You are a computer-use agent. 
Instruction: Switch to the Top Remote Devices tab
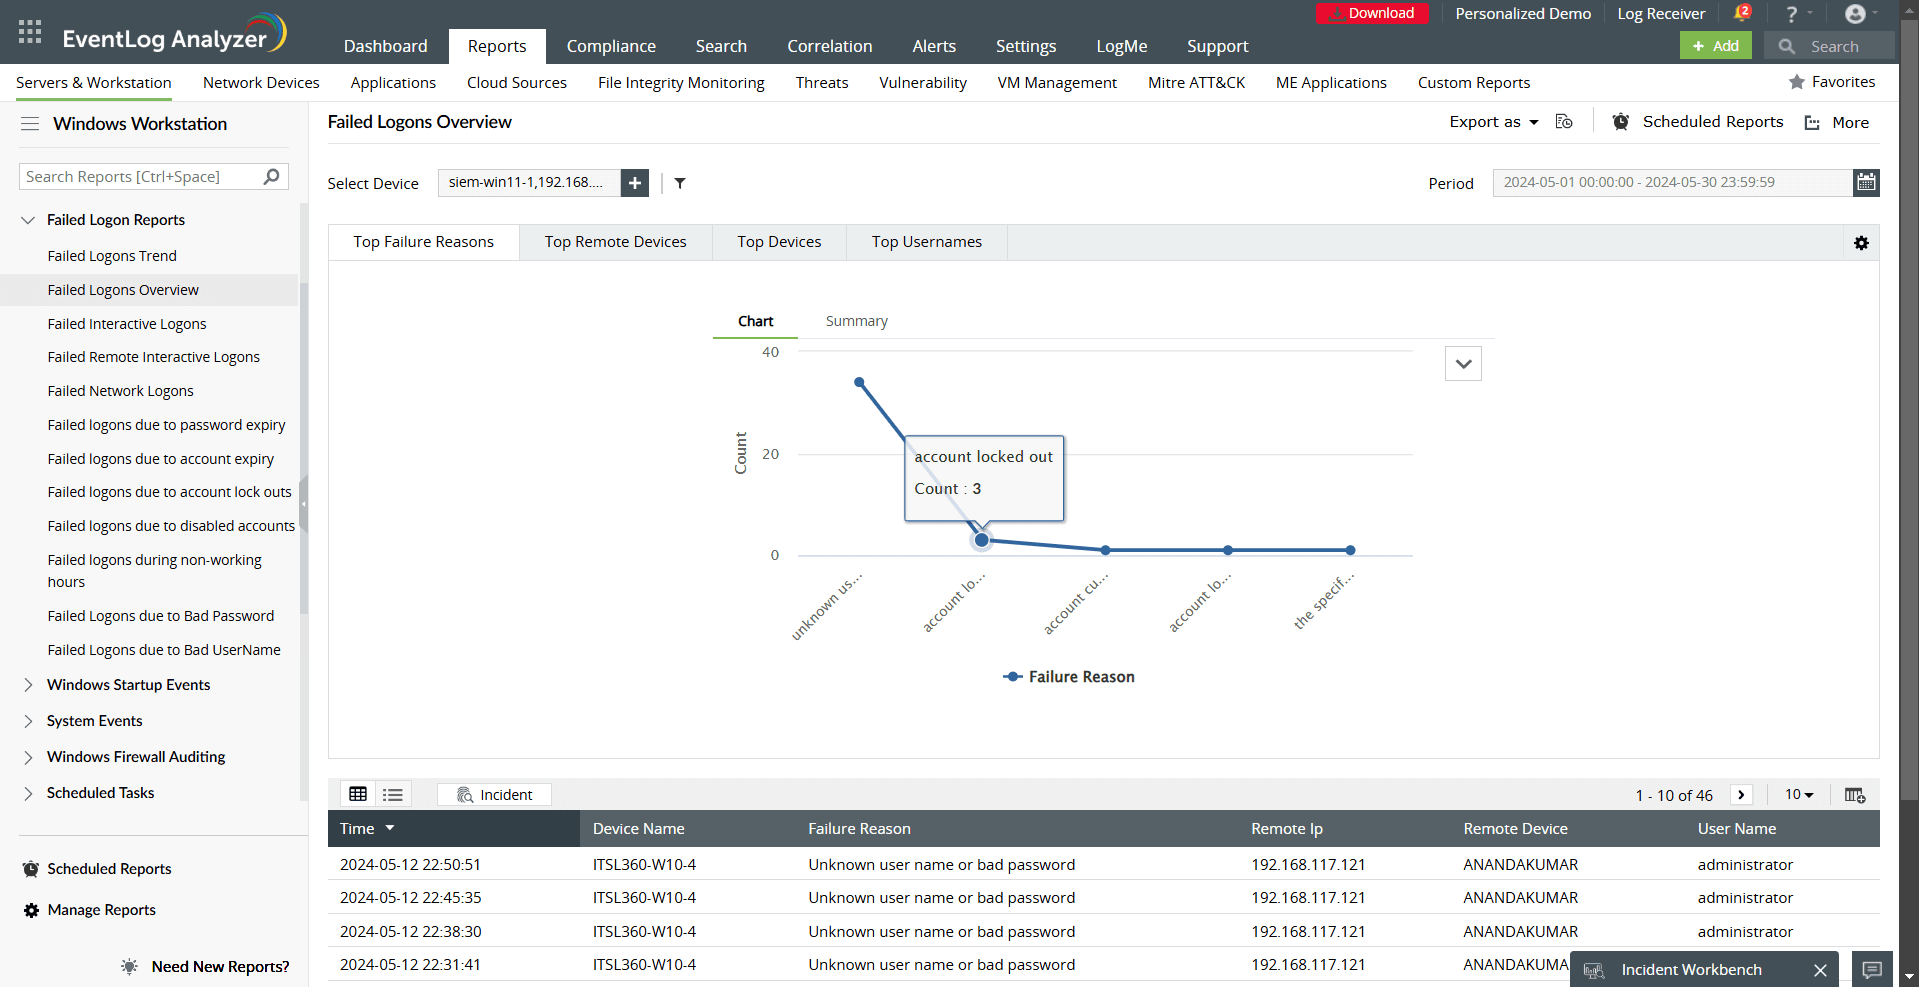(615, 241)
